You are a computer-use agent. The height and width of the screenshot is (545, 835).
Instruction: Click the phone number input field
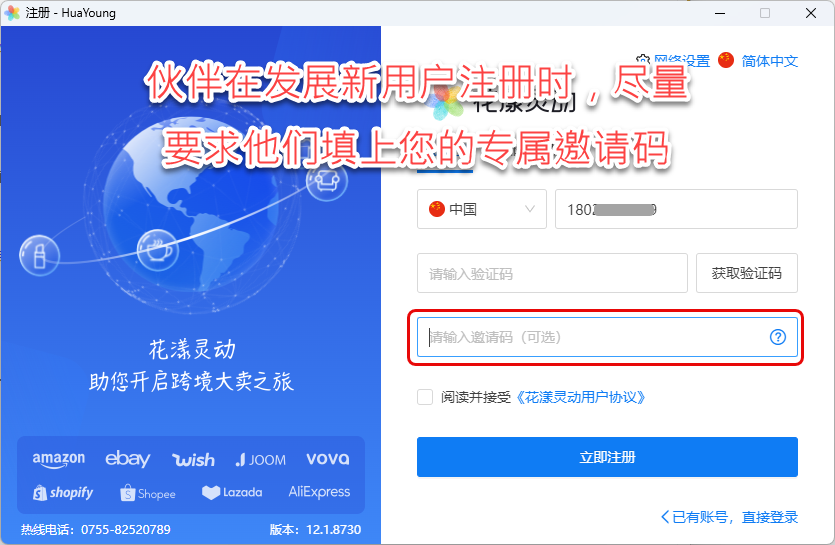676,209
